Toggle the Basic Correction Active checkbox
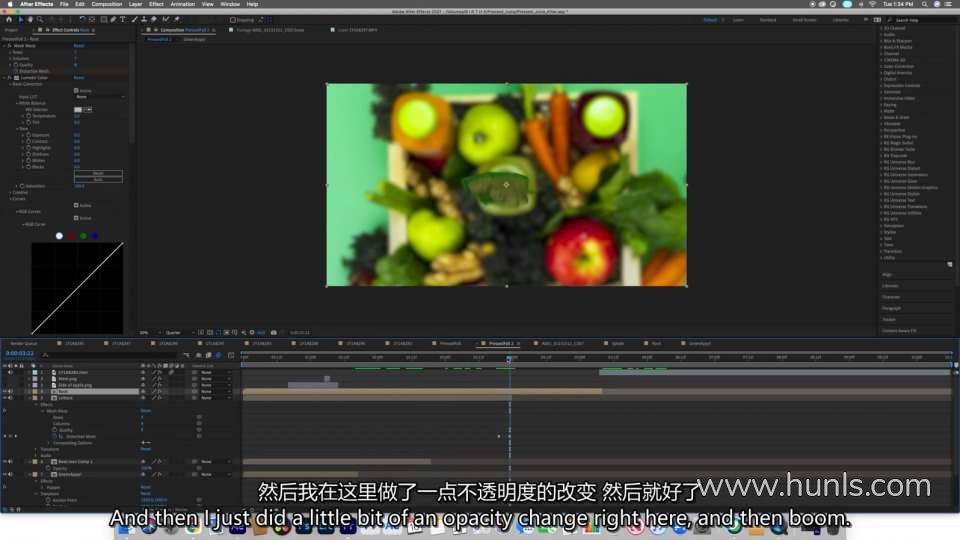 77,91
